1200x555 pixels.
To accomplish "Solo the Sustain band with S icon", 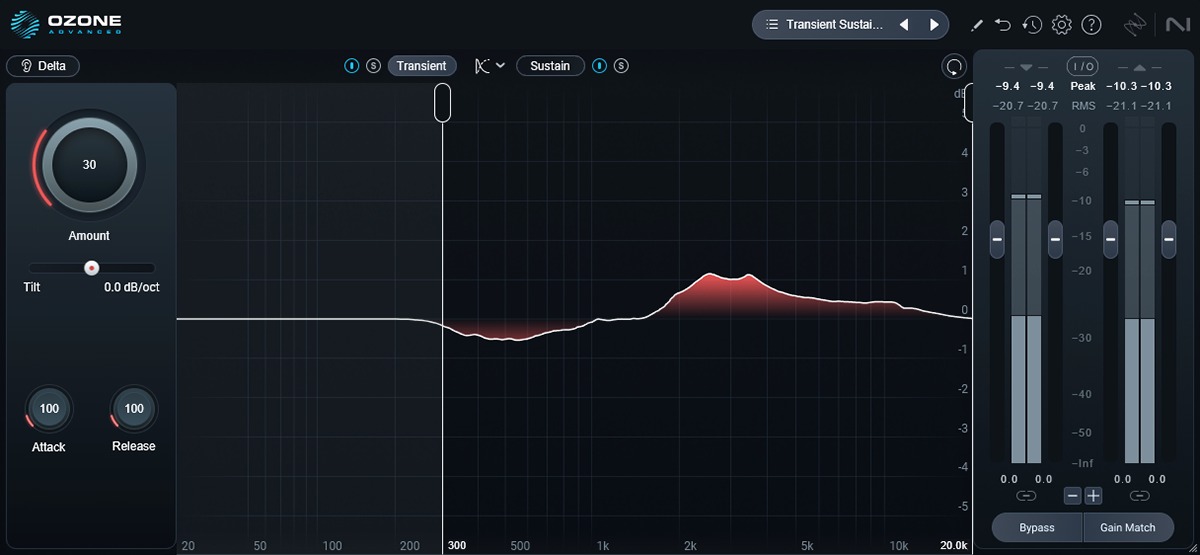I will tap(621, 66).
